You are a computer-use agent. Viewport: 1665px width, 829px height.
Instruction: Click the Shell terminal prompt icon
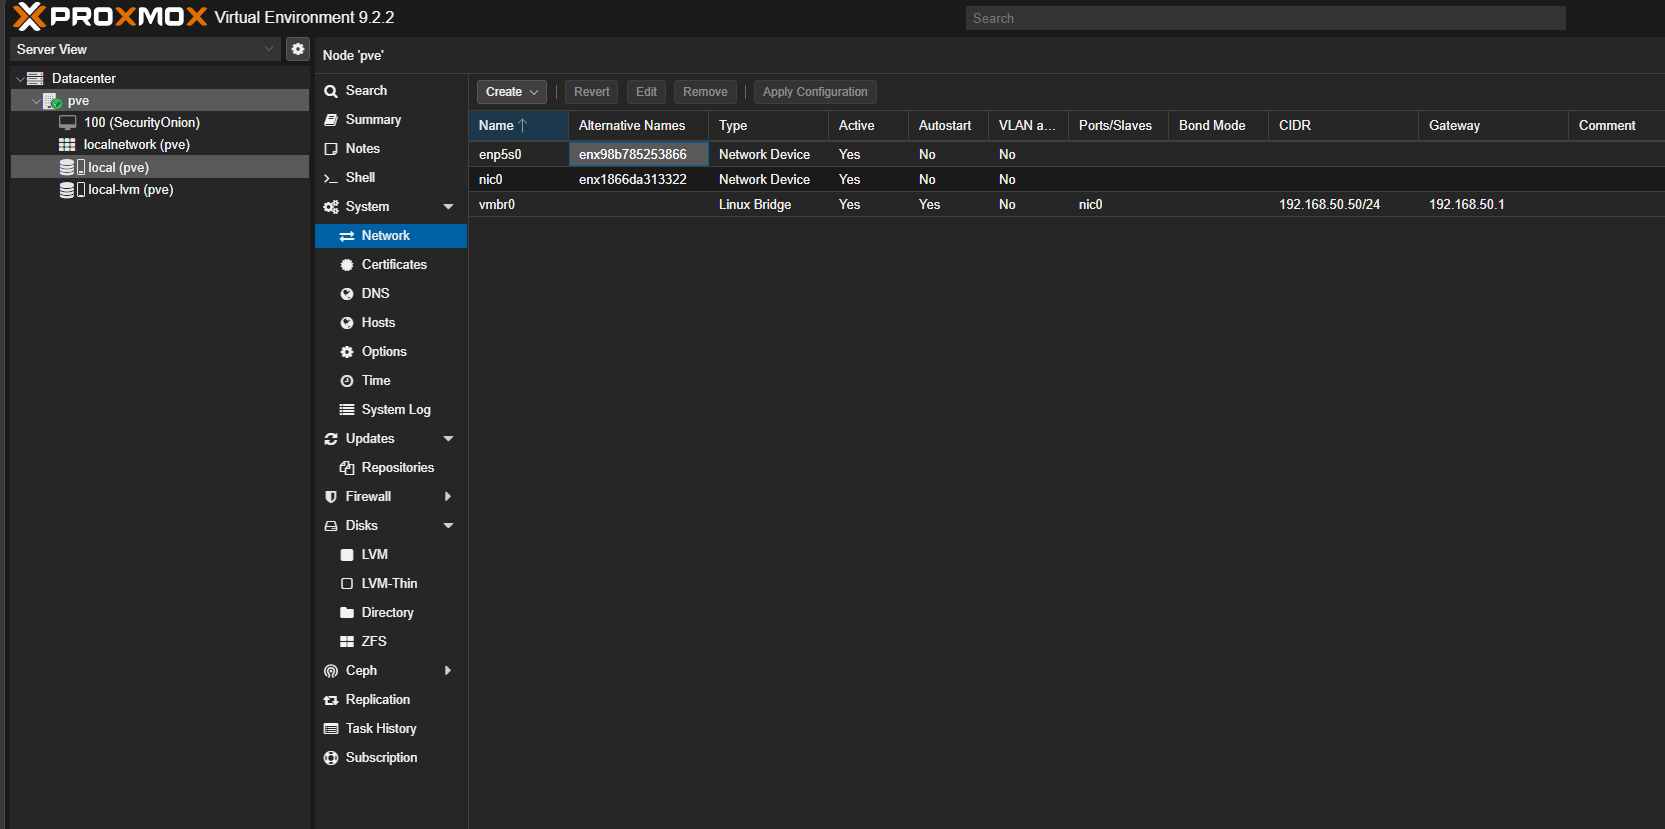(331, 178)
